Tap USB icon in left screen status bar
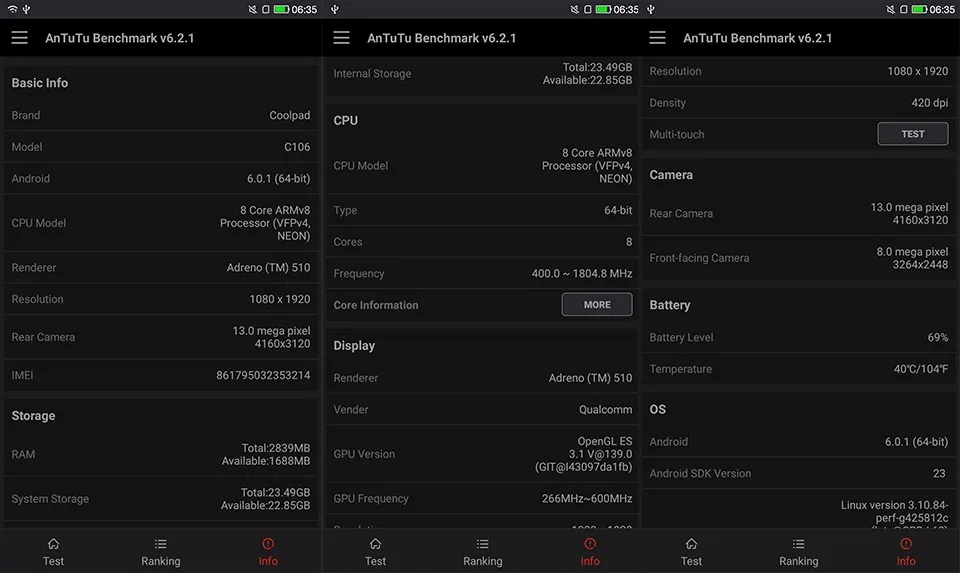960x573 pixels. tap(26, 9)
